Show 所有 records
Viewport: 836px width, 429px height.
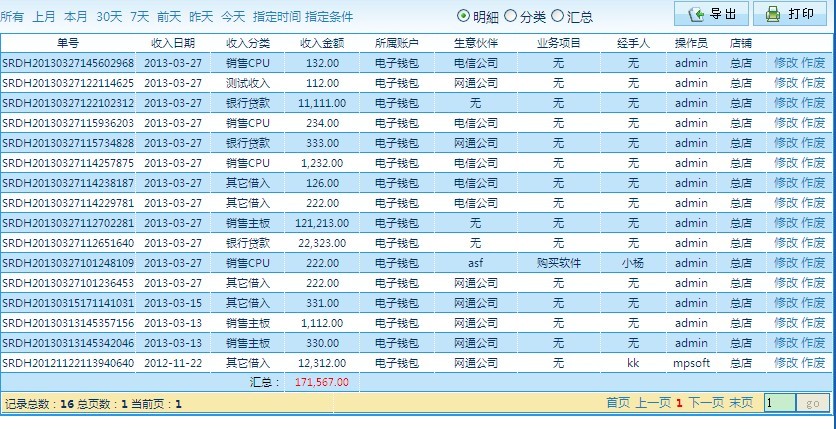(x=12, y=16)
